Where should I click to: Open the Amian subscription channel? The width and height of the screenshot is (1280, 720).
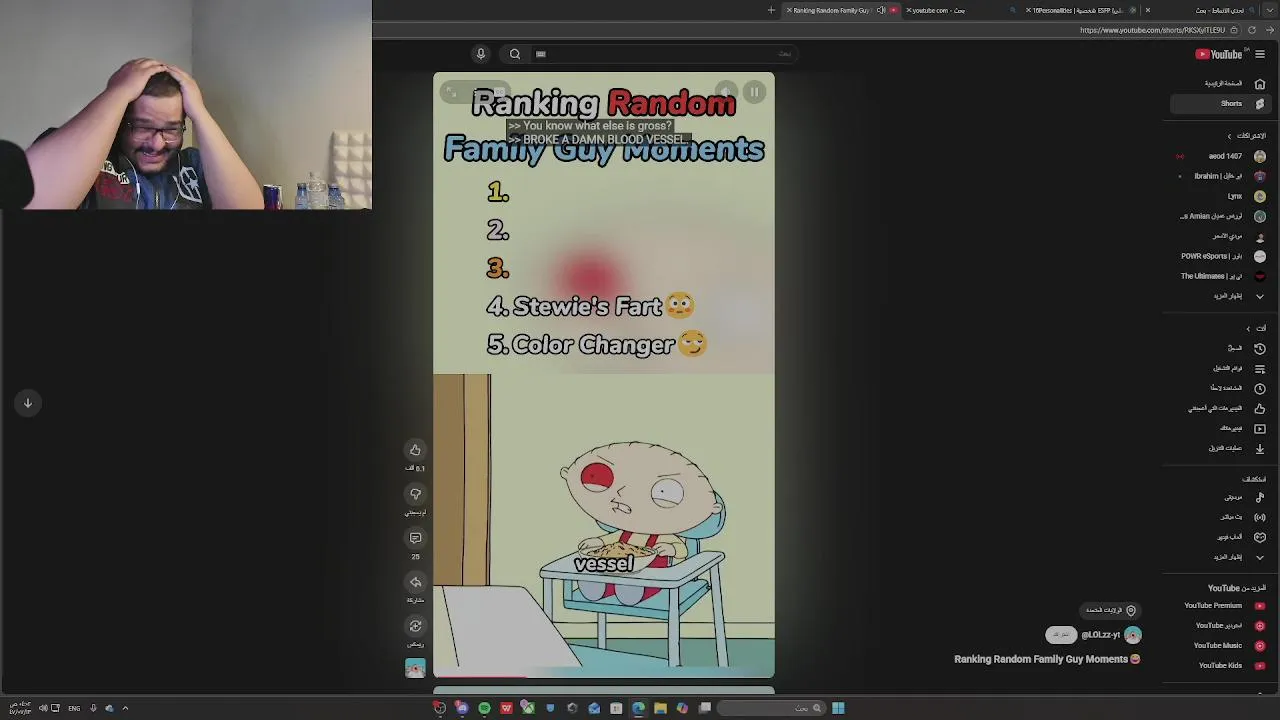[x=1222, y=216]
